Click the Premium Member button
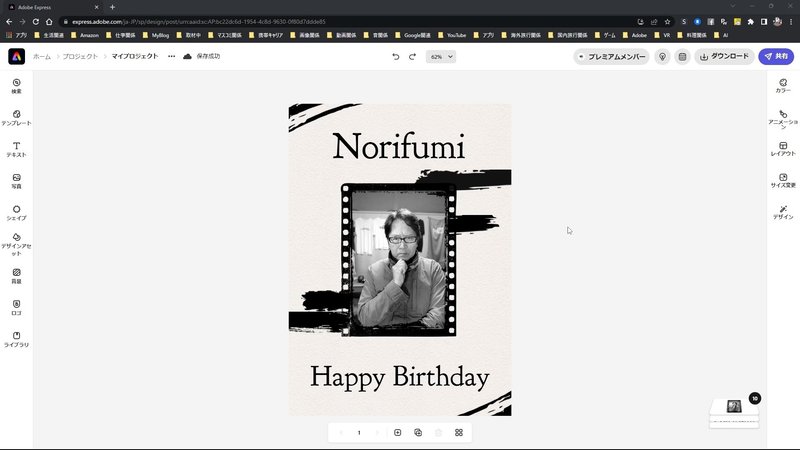The height and width of the screenshot is (450, 800). click(x=611, y=57)
